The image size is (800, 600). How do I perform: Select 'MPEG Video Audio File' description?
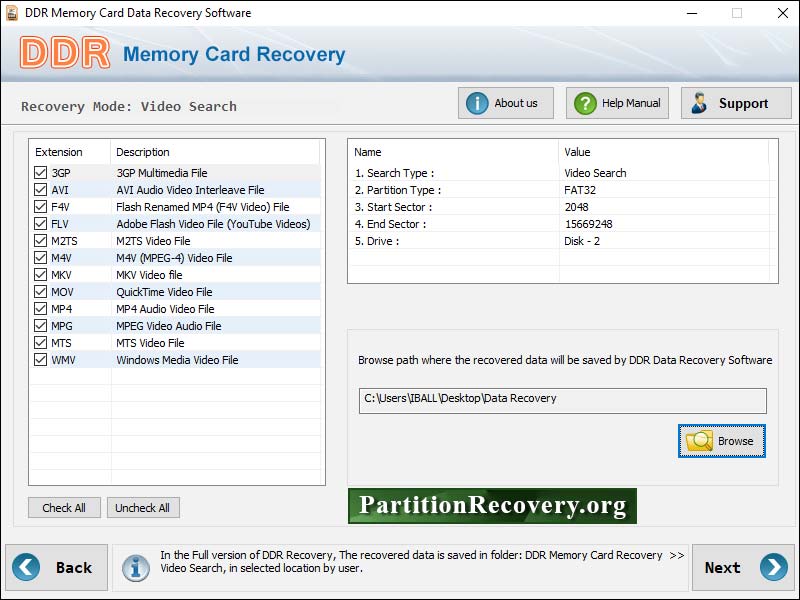coord(169,326)
